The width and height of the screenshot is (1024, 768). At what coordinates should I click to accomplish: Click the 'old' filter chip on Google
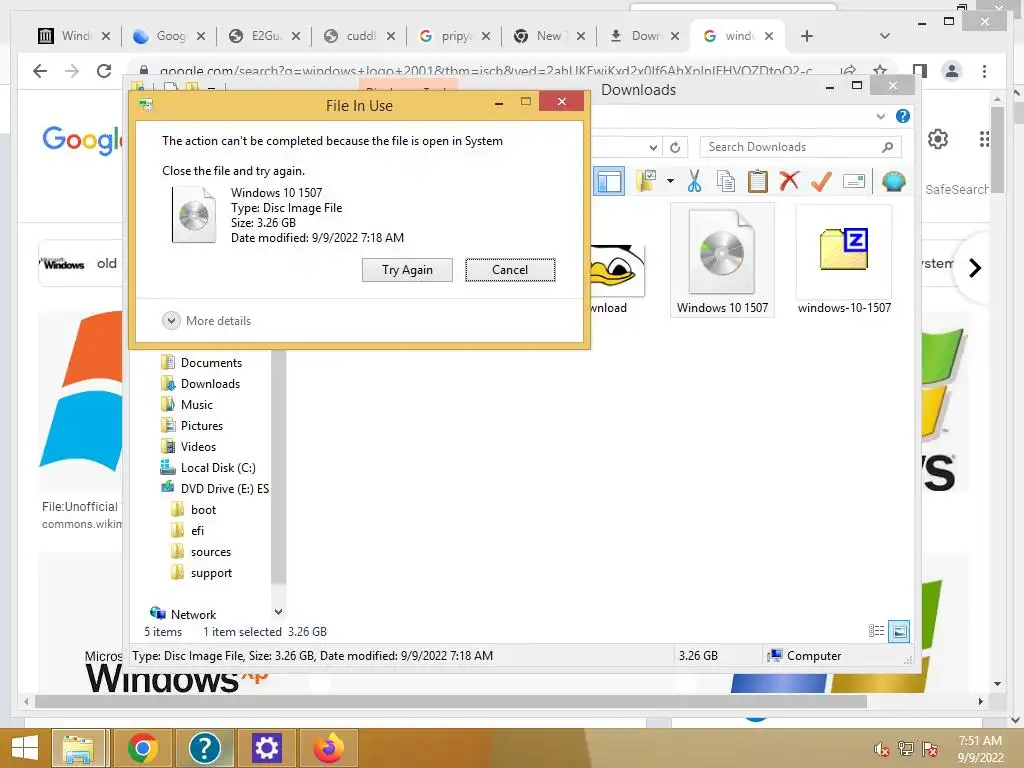point(80,263)
